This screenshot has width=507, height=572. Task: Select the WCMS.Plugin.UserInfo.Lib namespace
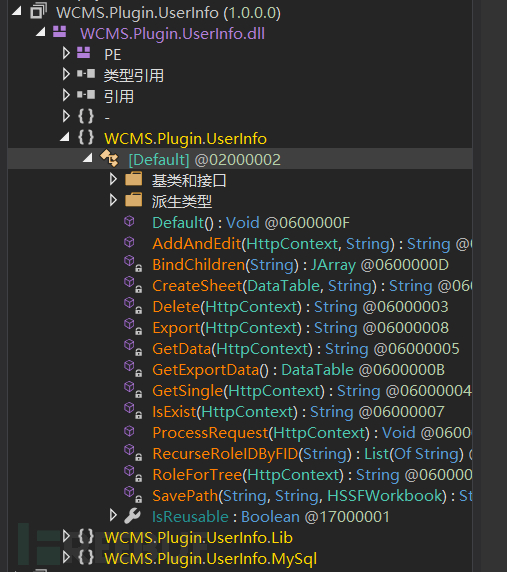point(198,538)
